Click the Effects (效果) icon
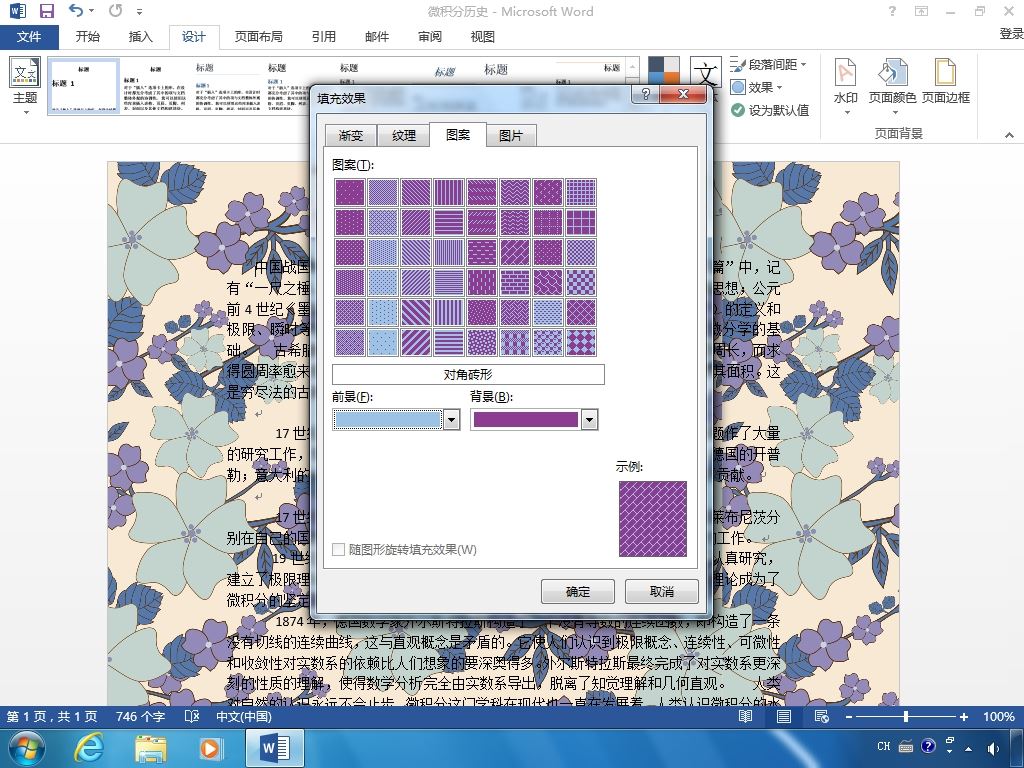Screen dimensions: 1024x768 click(x=738, y=87)
